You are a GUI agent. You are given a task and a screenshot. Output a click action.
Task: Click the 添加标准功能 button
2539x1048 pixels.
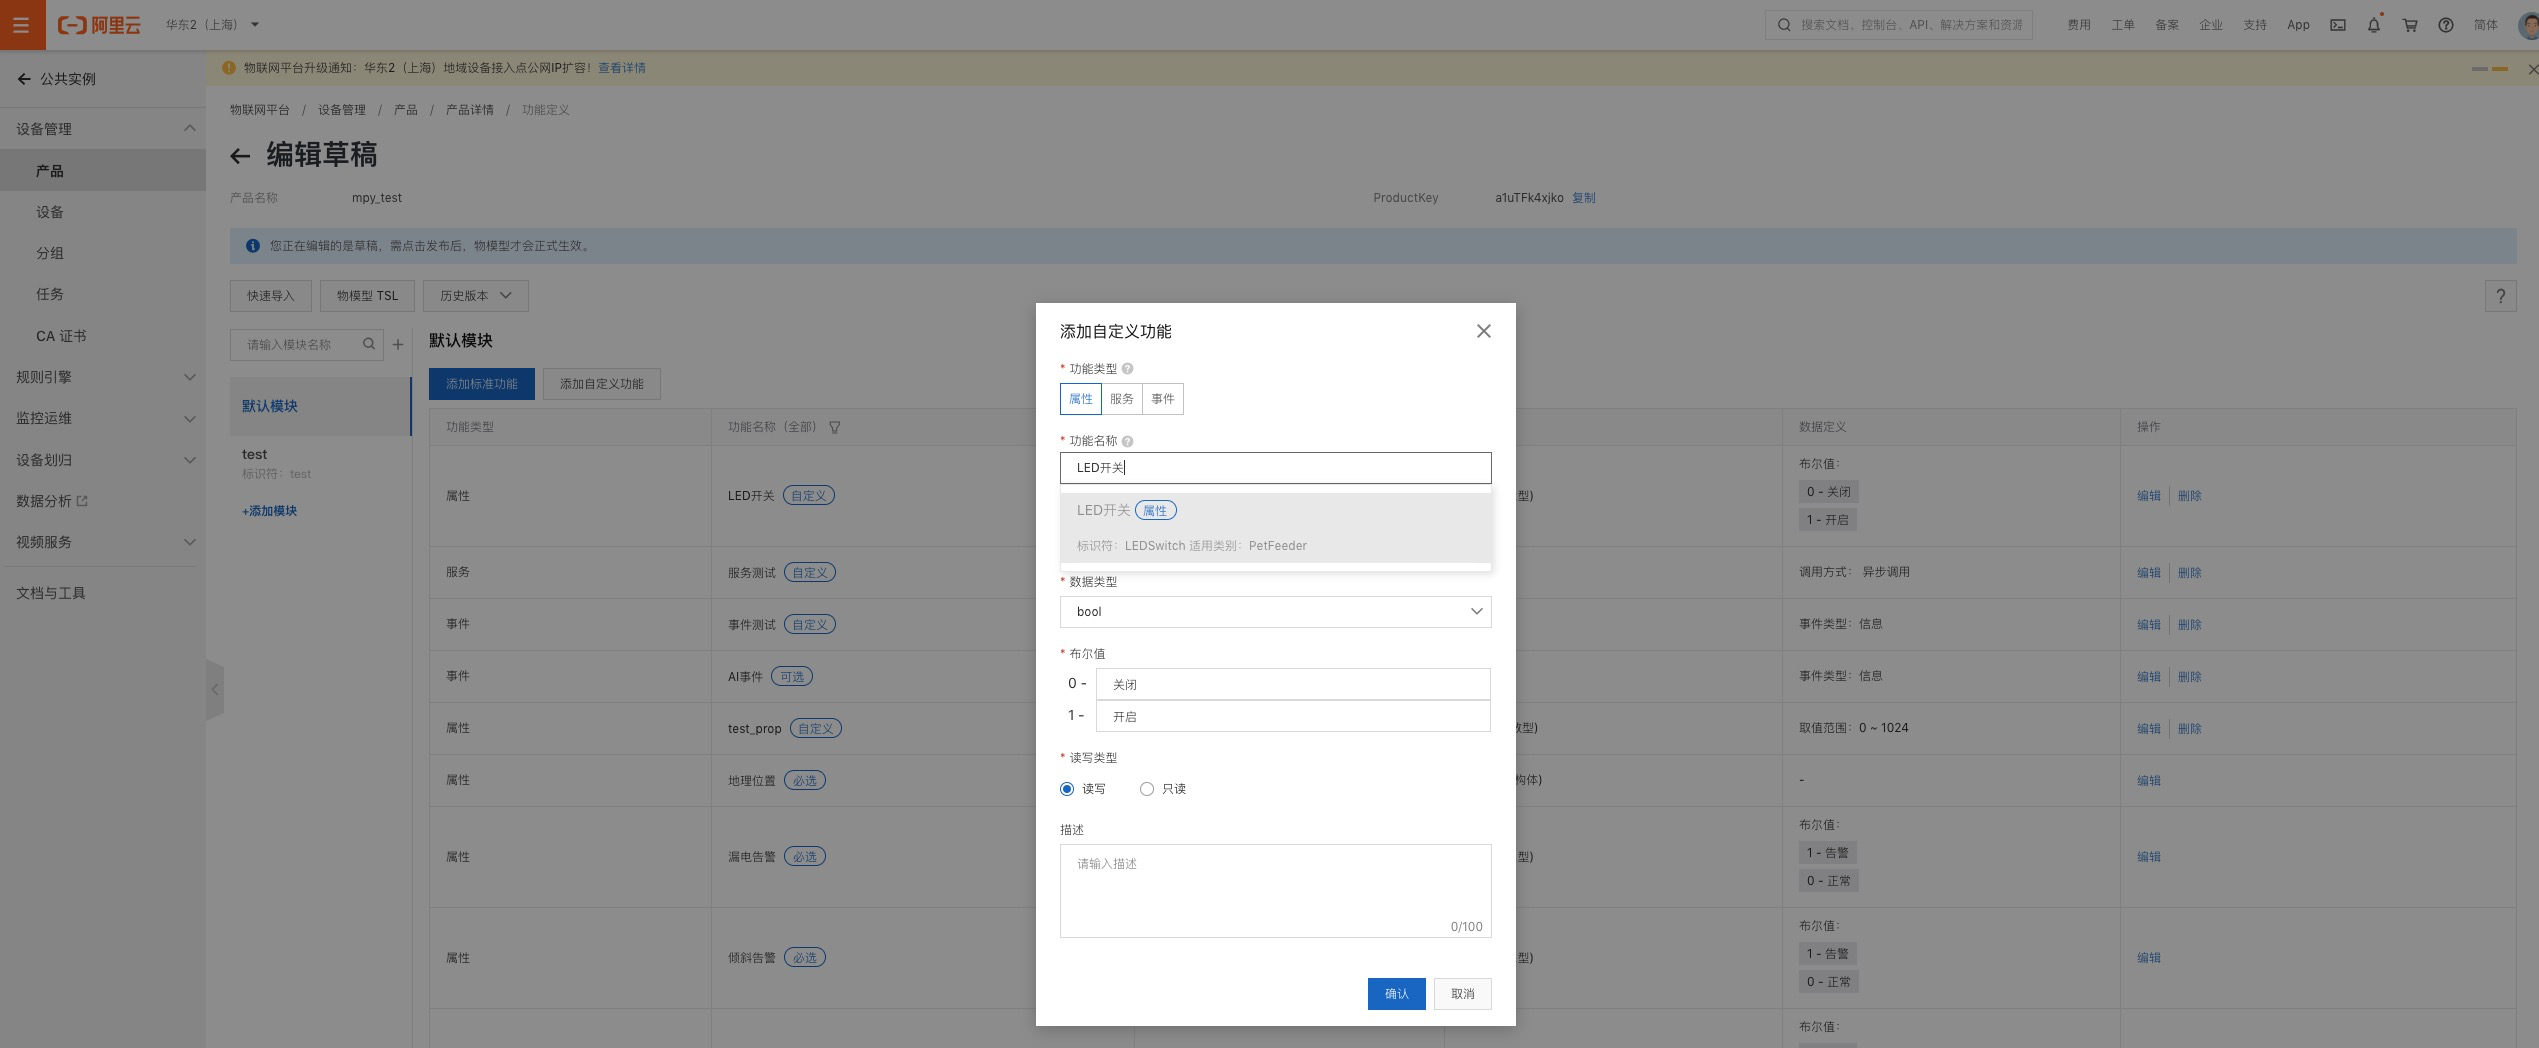pyautogui.click(x=482, y=384)
